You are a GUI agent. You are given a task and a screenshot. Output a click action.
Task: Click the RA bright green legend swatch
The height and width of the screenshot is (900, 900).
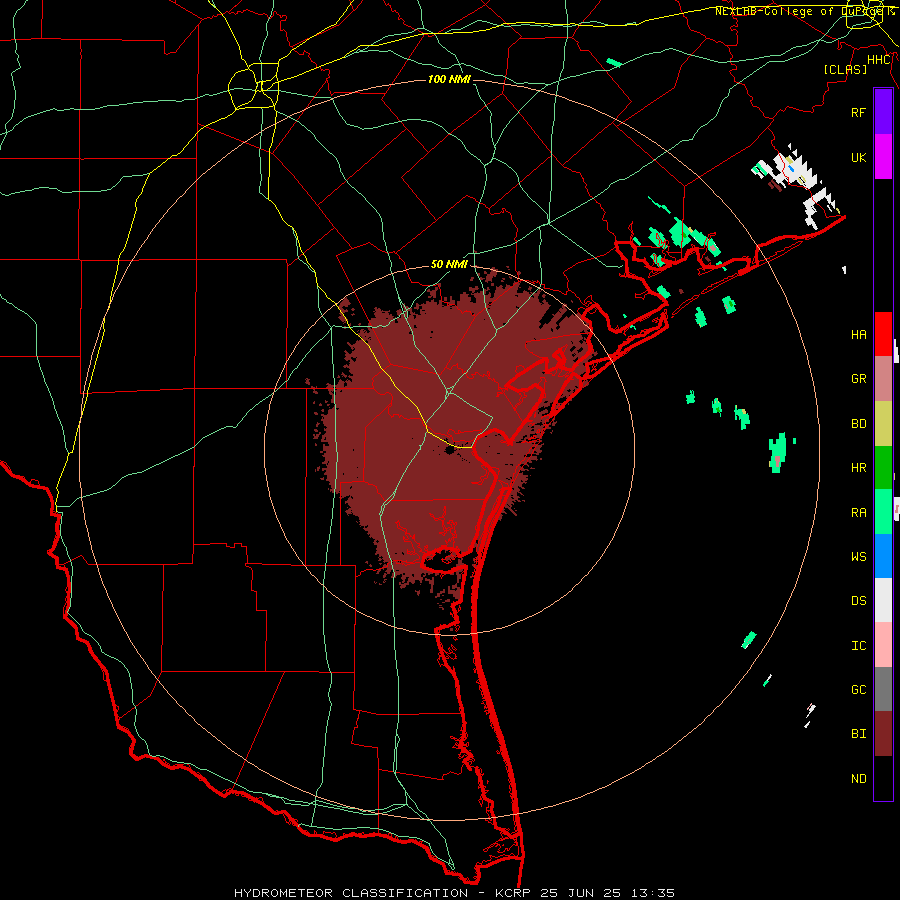click(883, 512)
